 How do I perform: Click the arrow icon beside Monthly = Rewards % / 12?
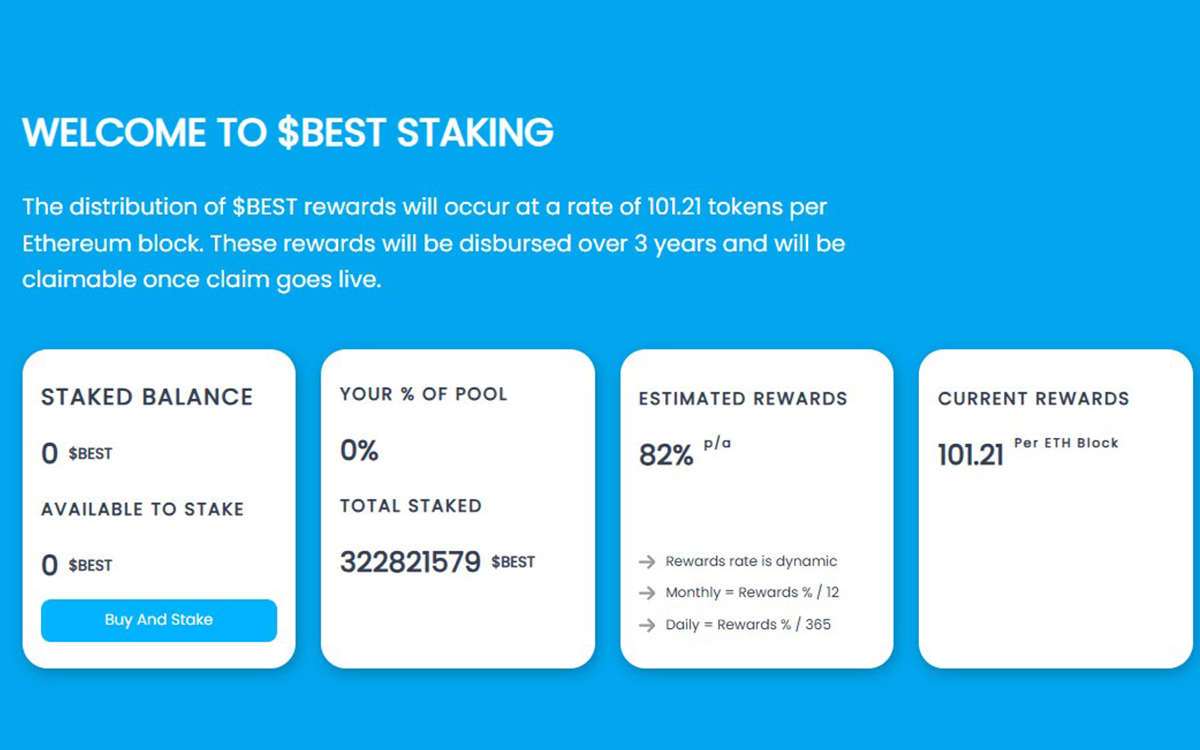point(647,592)
